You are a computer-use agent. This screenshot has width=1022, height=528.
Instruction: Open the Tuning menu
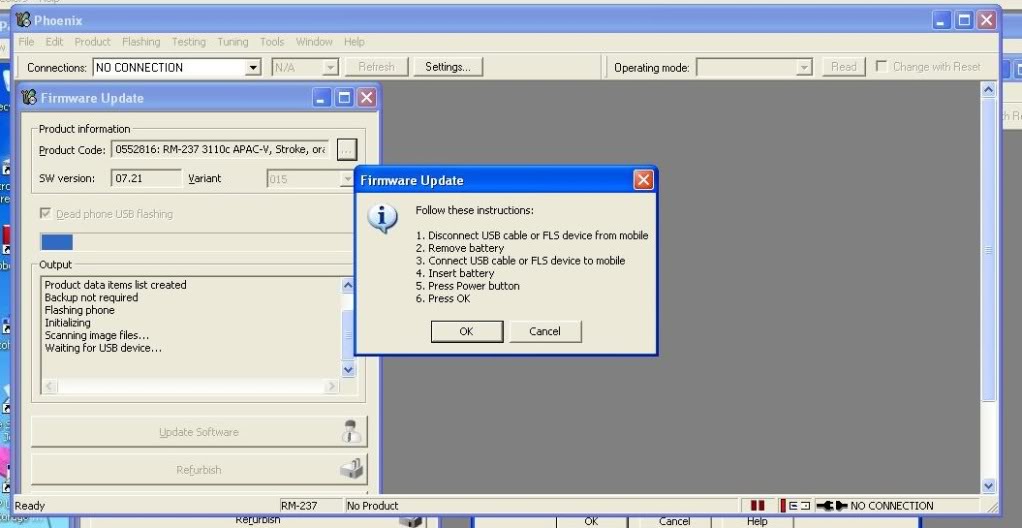233,42
